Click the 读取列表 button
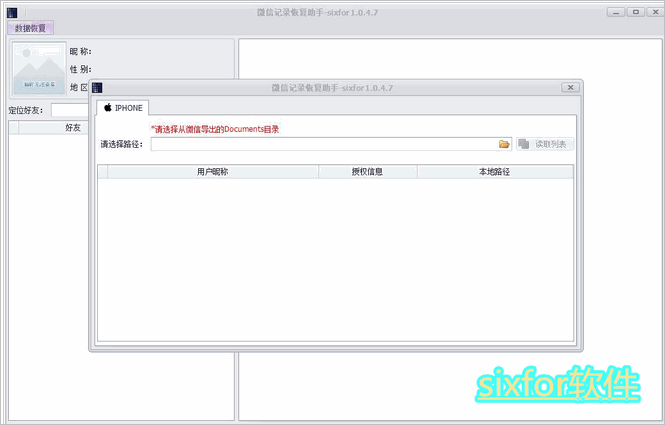Screen dimensions: 665x425 (x=545, y=144)
